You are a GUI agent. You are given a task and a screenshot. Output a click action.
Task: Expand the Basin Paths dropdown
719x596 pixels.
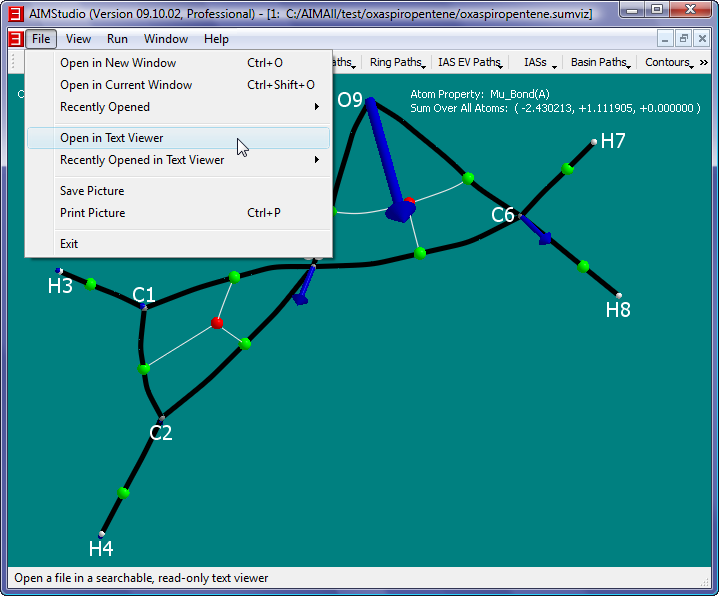600,62
